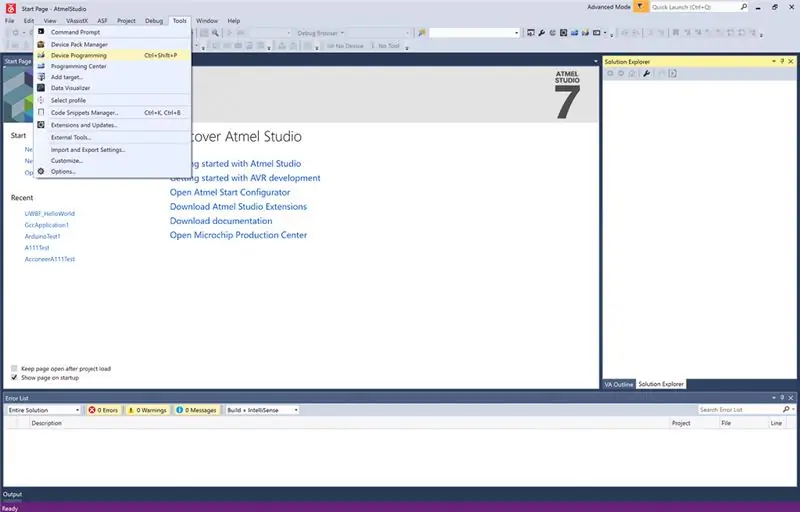The width and height of the screenshot is (800, 512).
Task: Switch to VA Outline tab
Action: pyautogui.click(x=619, y=384)
